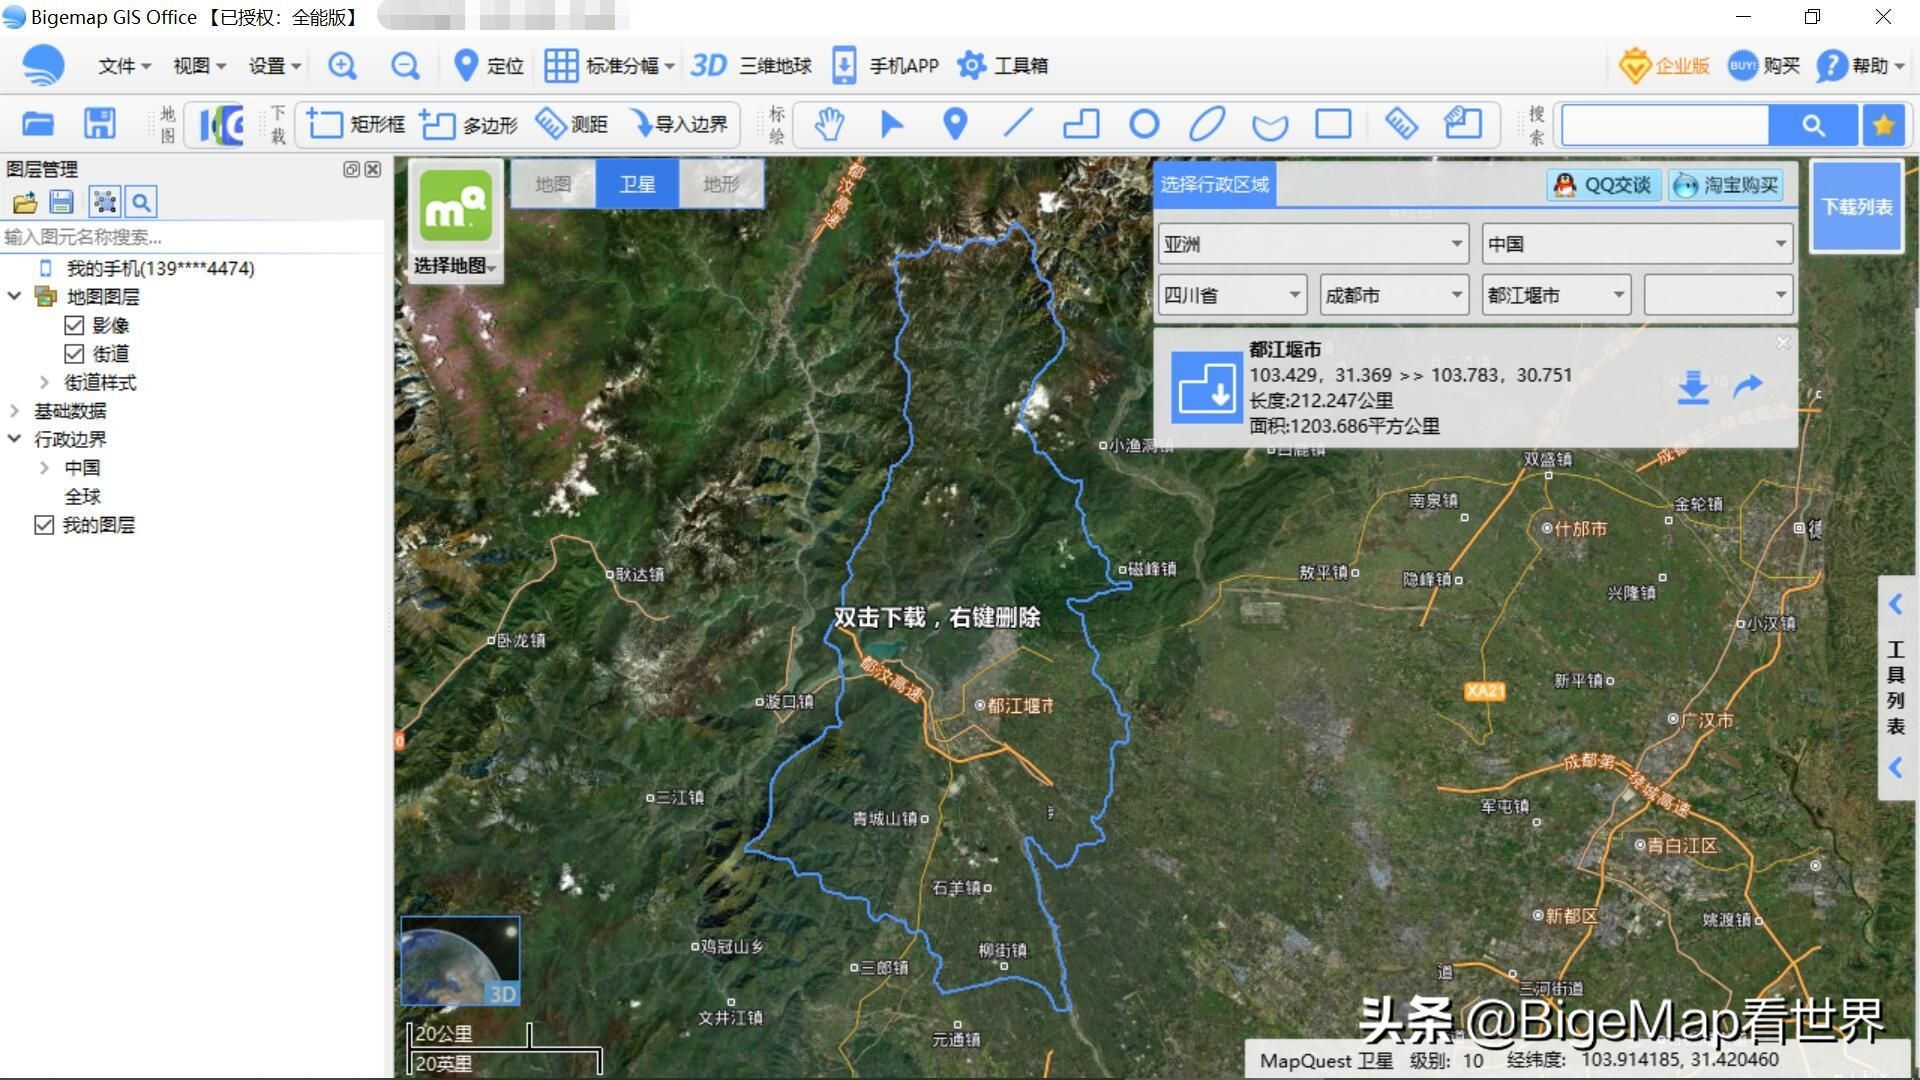Toggle the 街道 streets layer checkbox
Screen dimensions: 1920x1080
75,353
